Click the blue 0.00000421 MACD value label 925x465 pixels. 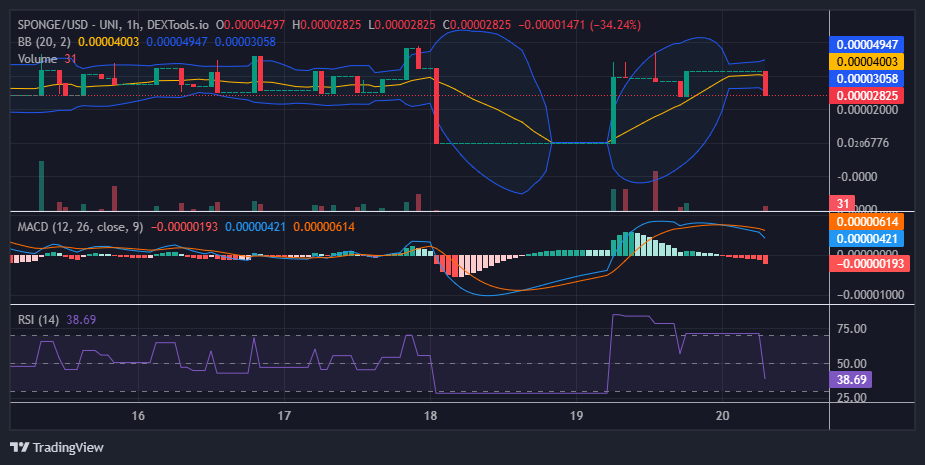tap(867, 239)
